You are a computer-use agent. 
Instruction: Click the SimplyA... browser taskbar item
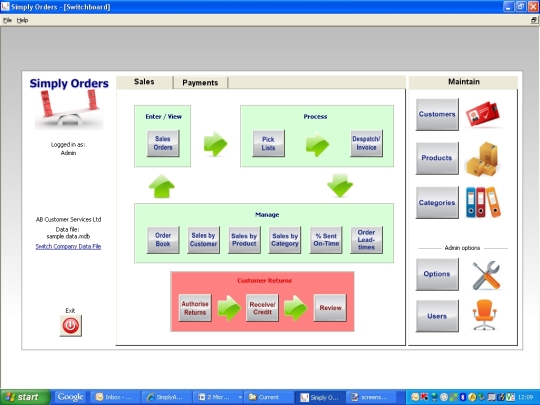click(x=167, y=397)
